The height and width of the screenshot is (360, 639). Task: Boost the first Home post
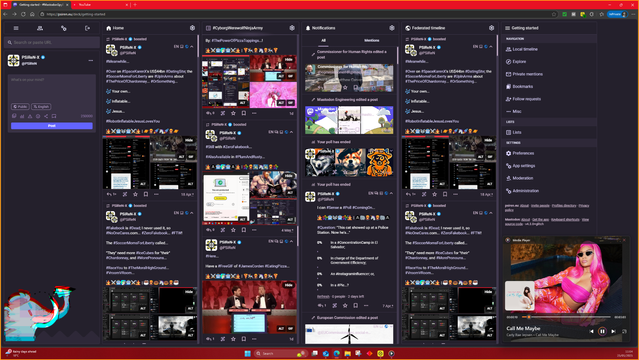(125, 194)
